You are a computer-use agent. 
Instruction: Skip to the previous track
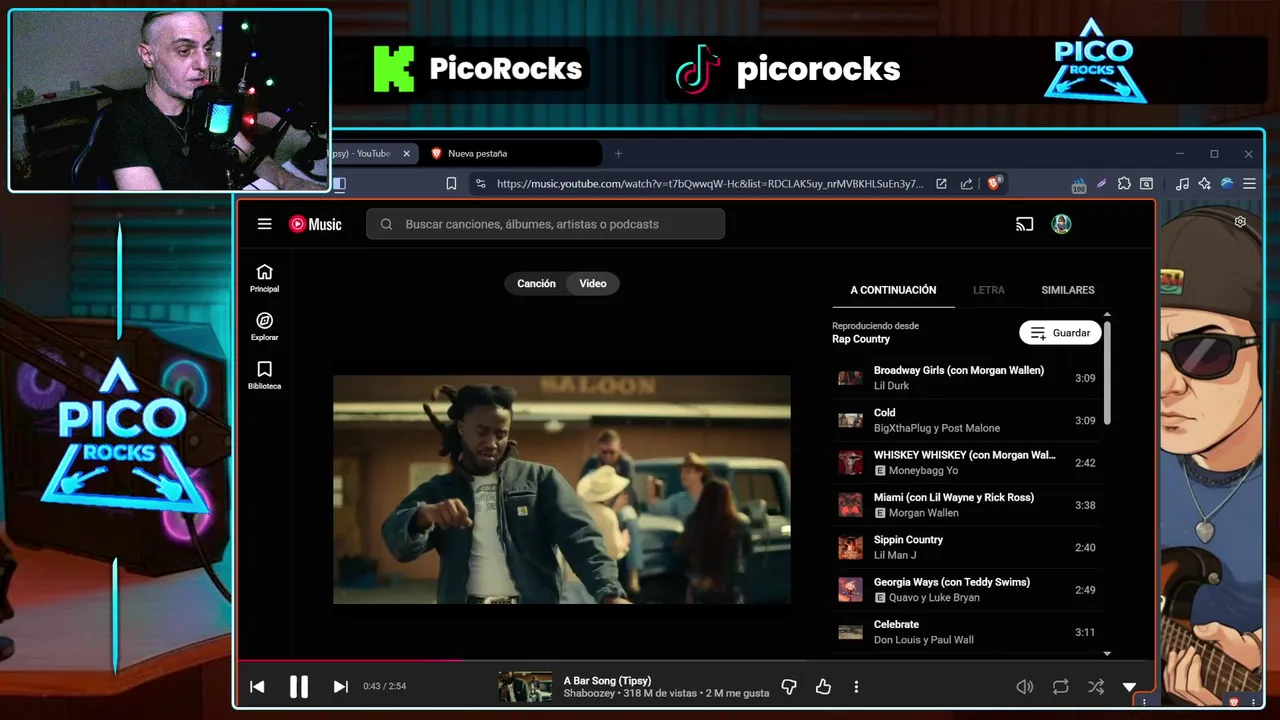click(x=257, y=686)
